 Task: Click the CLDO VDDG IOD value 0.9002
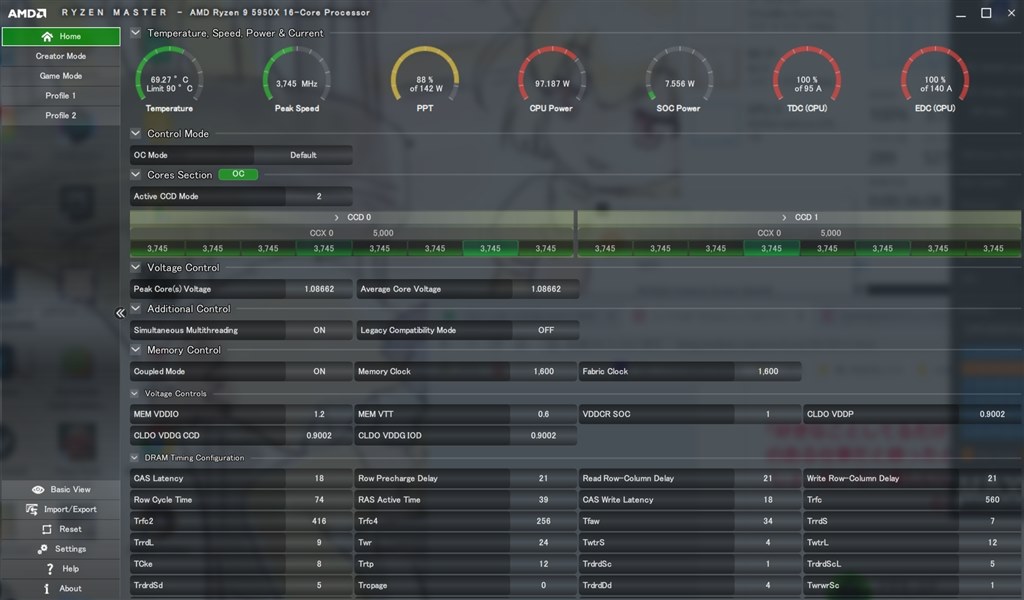(543, 435)
